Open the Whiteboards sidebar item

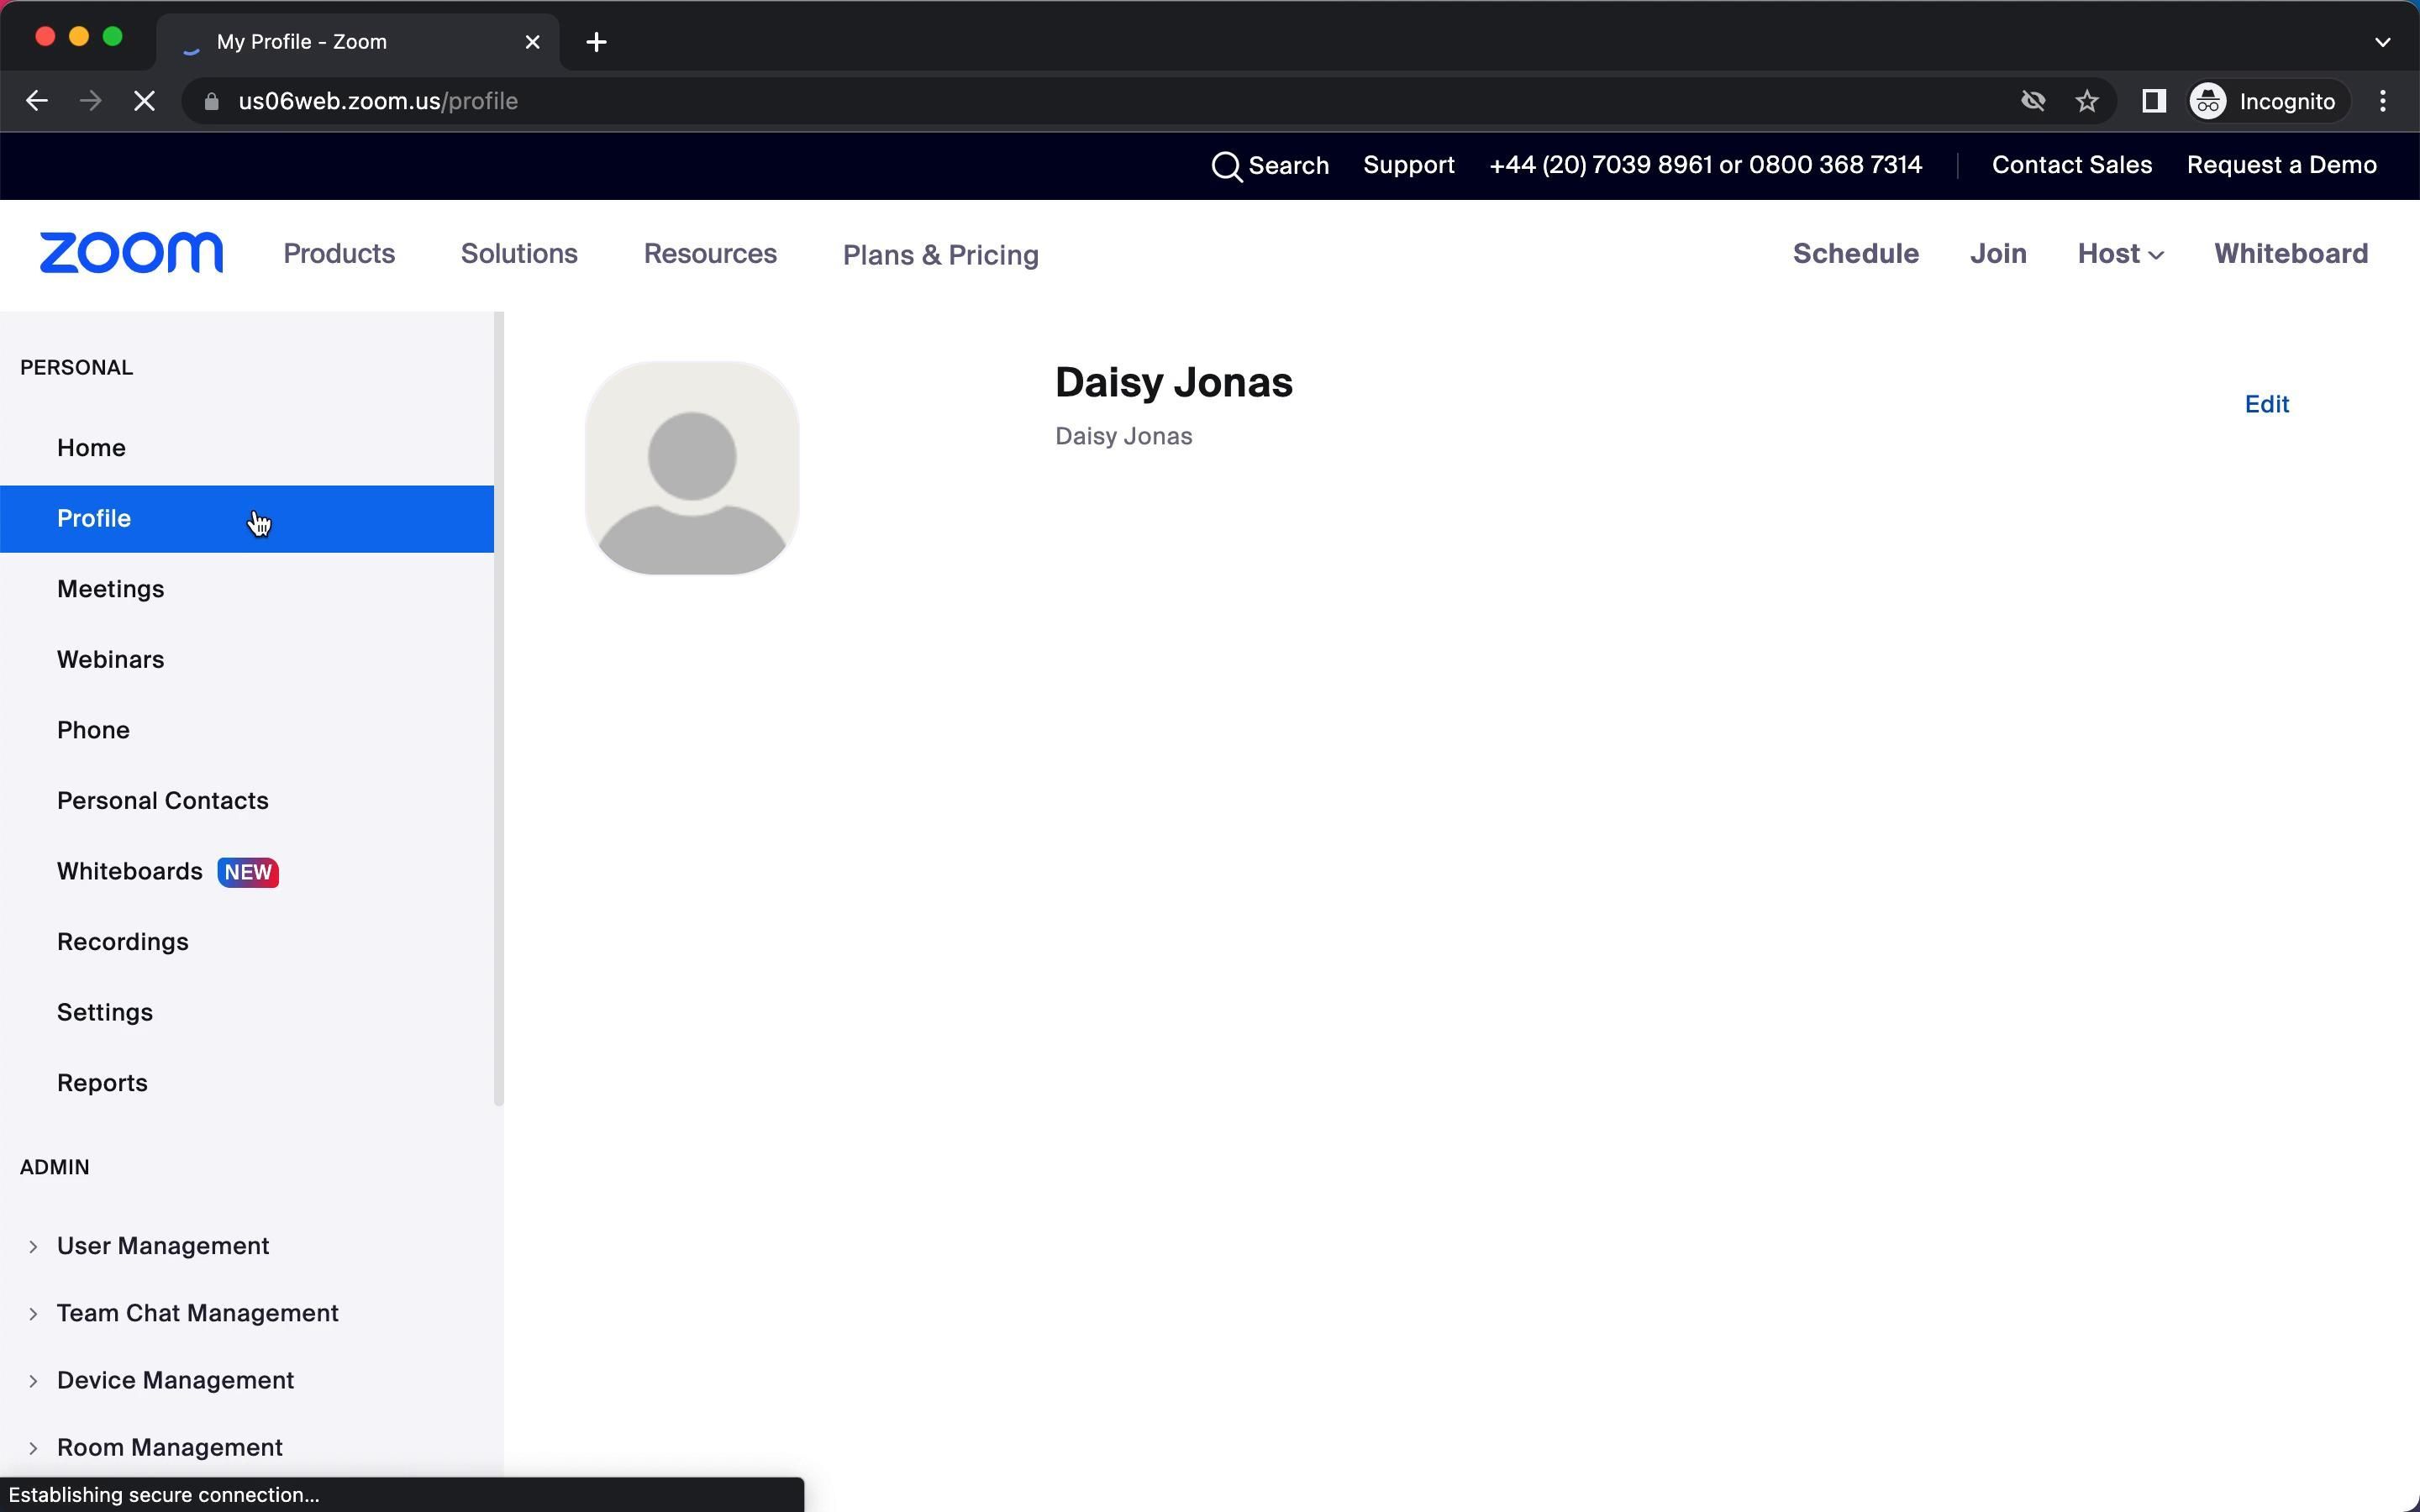point(130,871)
